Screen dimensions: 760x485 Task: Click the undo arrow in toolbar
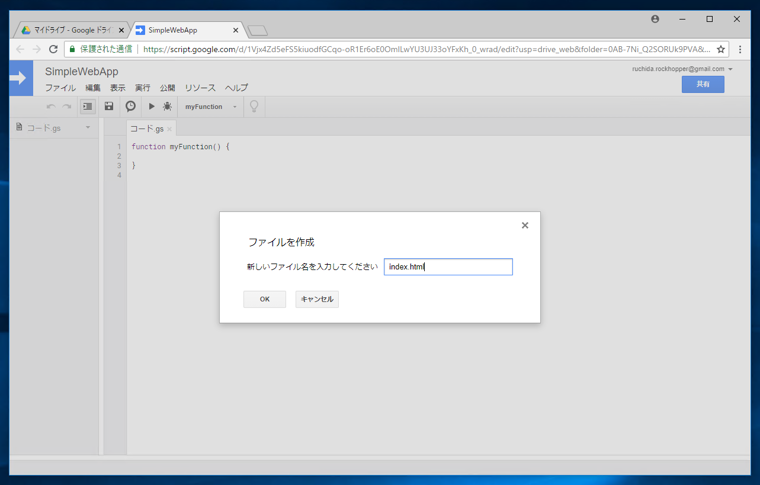pos(51,107)
